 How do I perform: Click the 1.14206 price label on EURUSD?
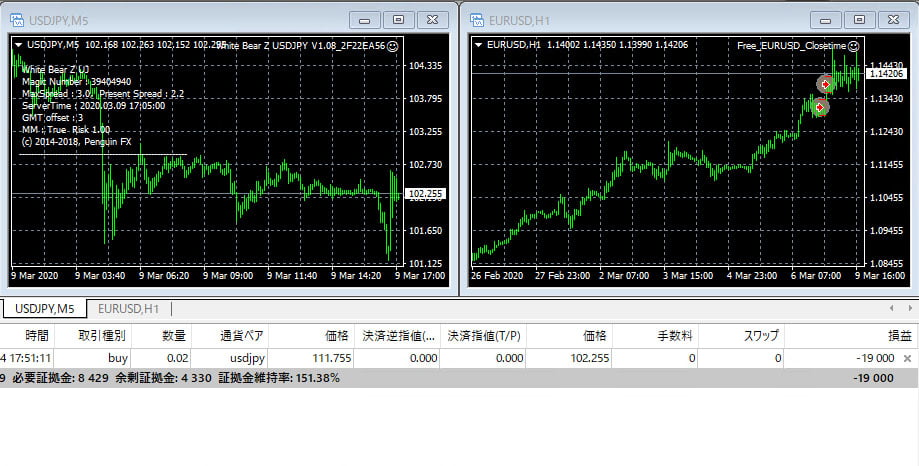pos(886,74)
